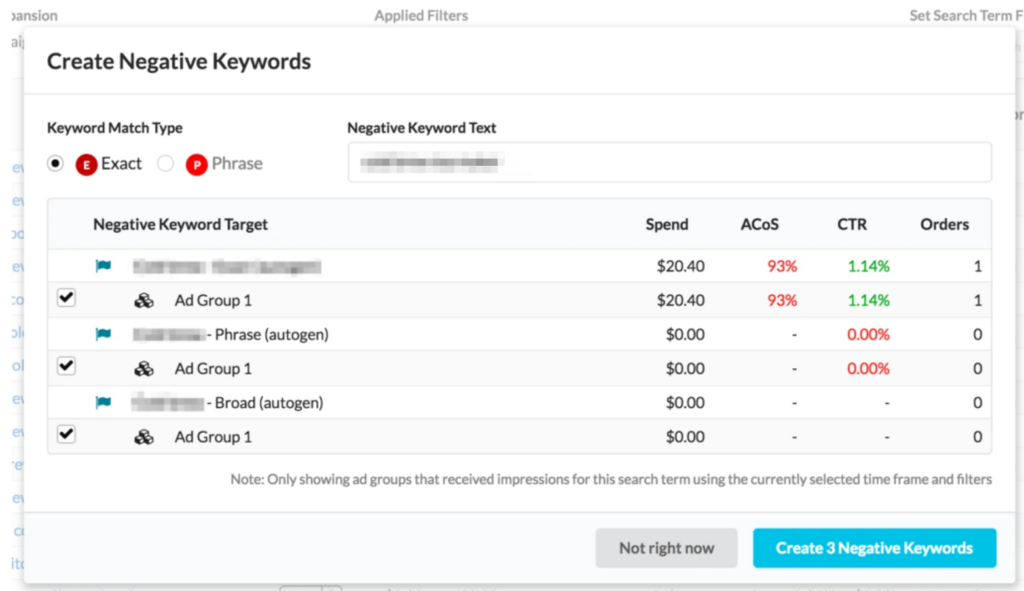1024x591 pixels.
Task: Click the flag icon beside Broad (autogen) campaign
Action: pyautogui.click(x=103, y=403)
